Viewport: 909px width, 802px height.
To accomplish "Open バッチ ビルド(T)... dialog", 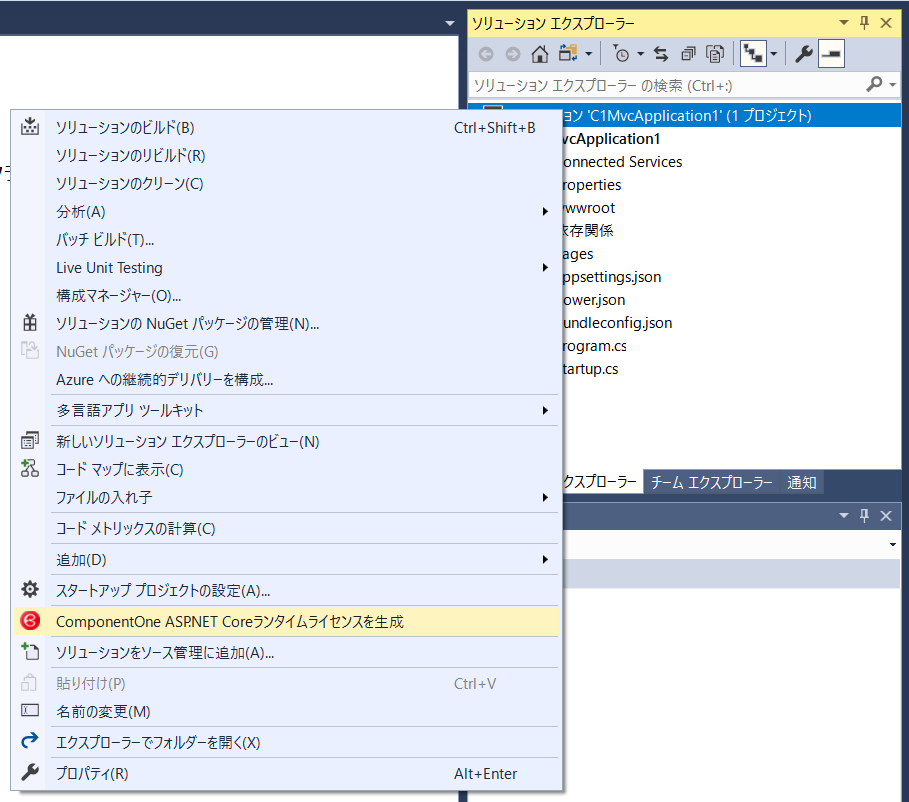I will pyautogui.click(x=286, y=239).
